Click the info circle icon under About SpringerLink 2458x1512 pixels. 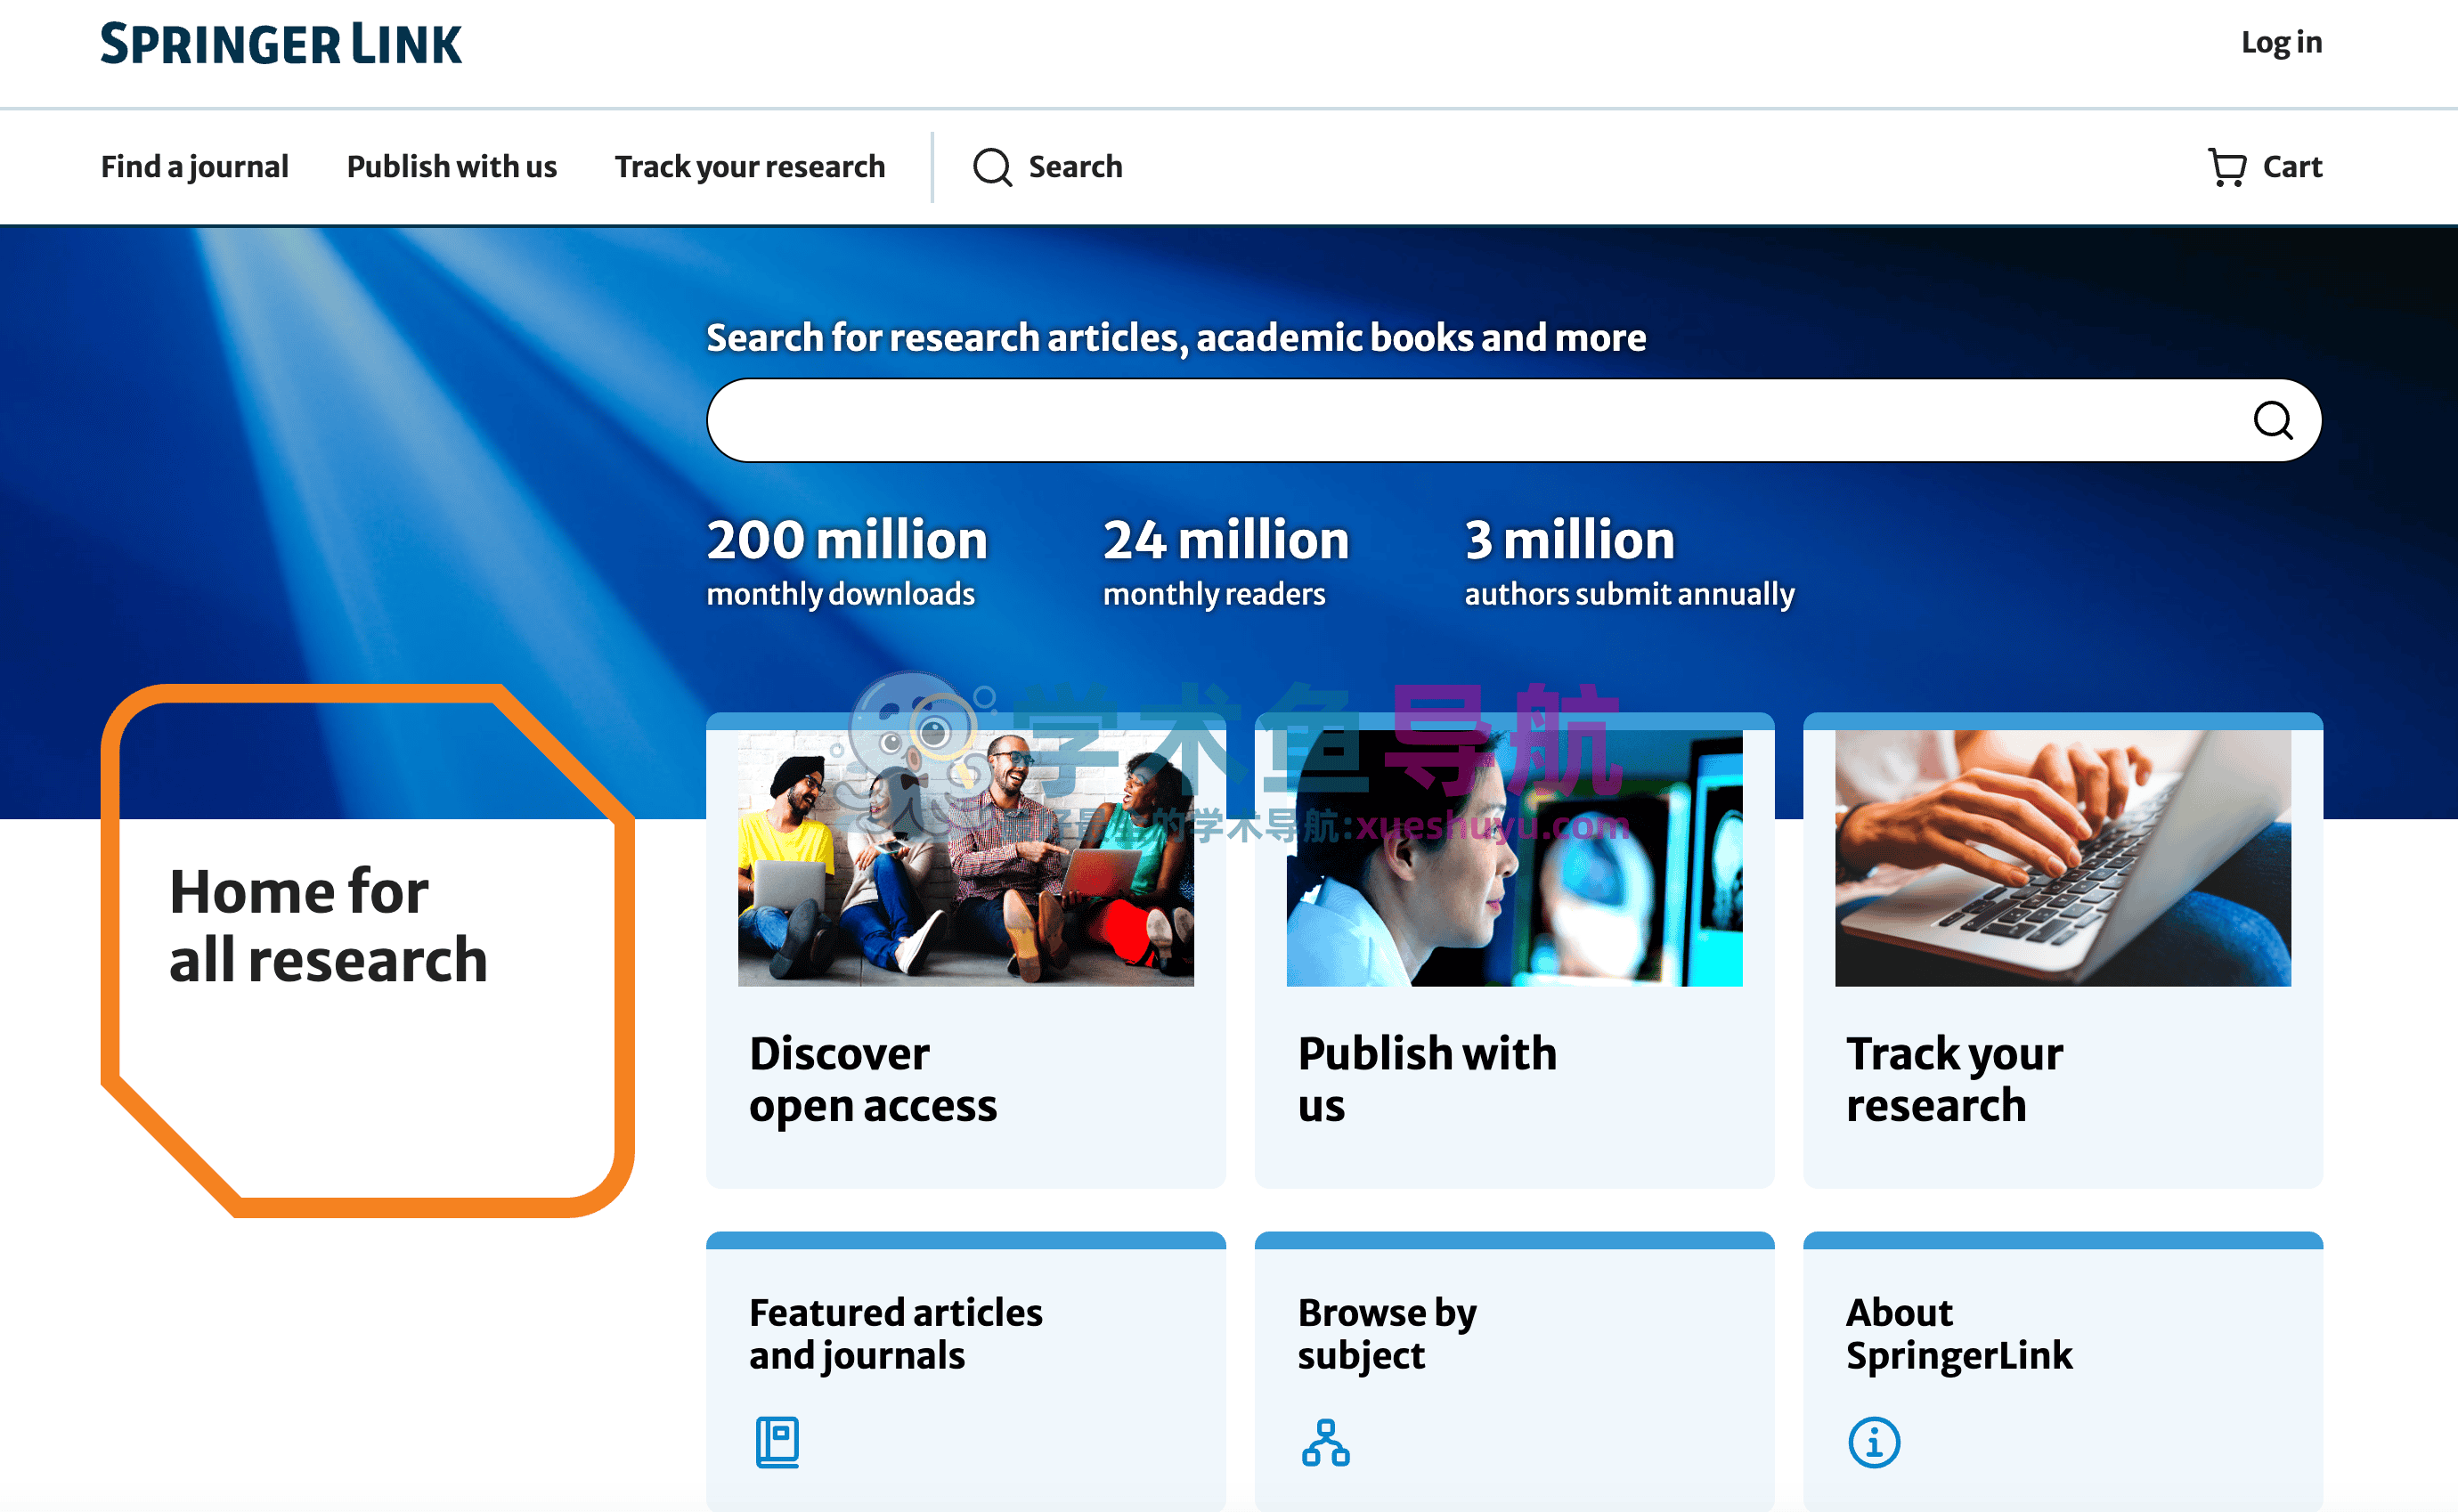1872,1442
